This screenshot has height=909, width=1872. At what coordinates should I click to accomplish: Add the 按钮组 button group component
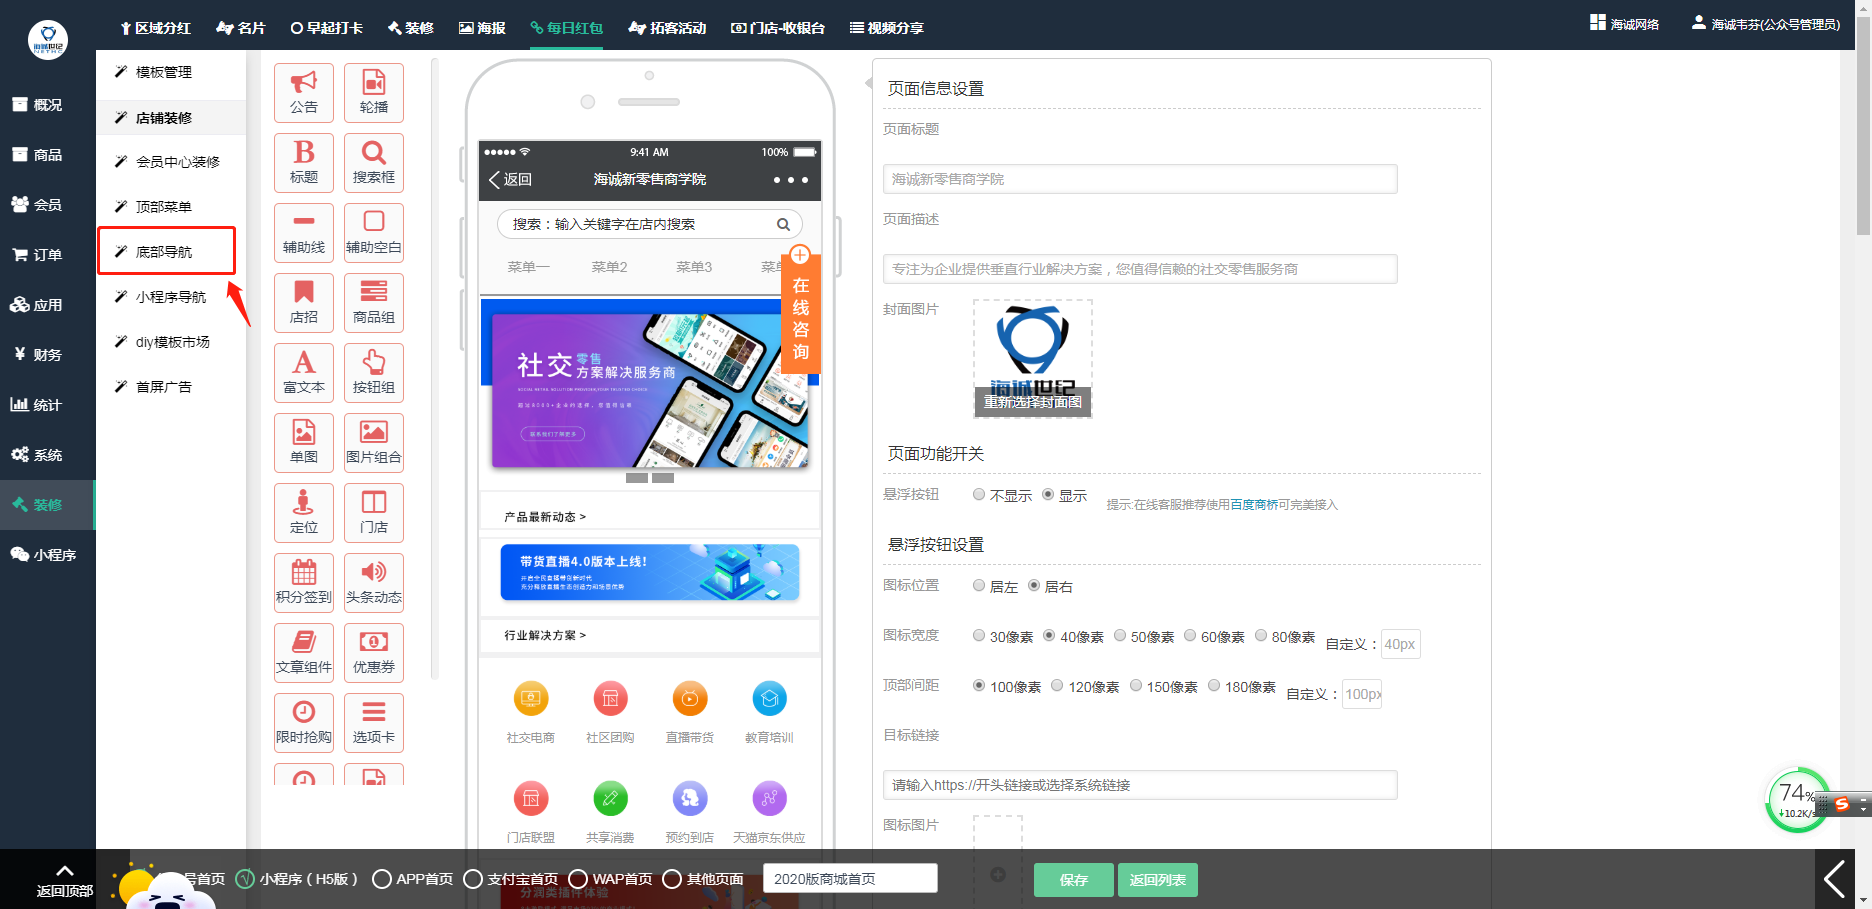tap(374, 373)
